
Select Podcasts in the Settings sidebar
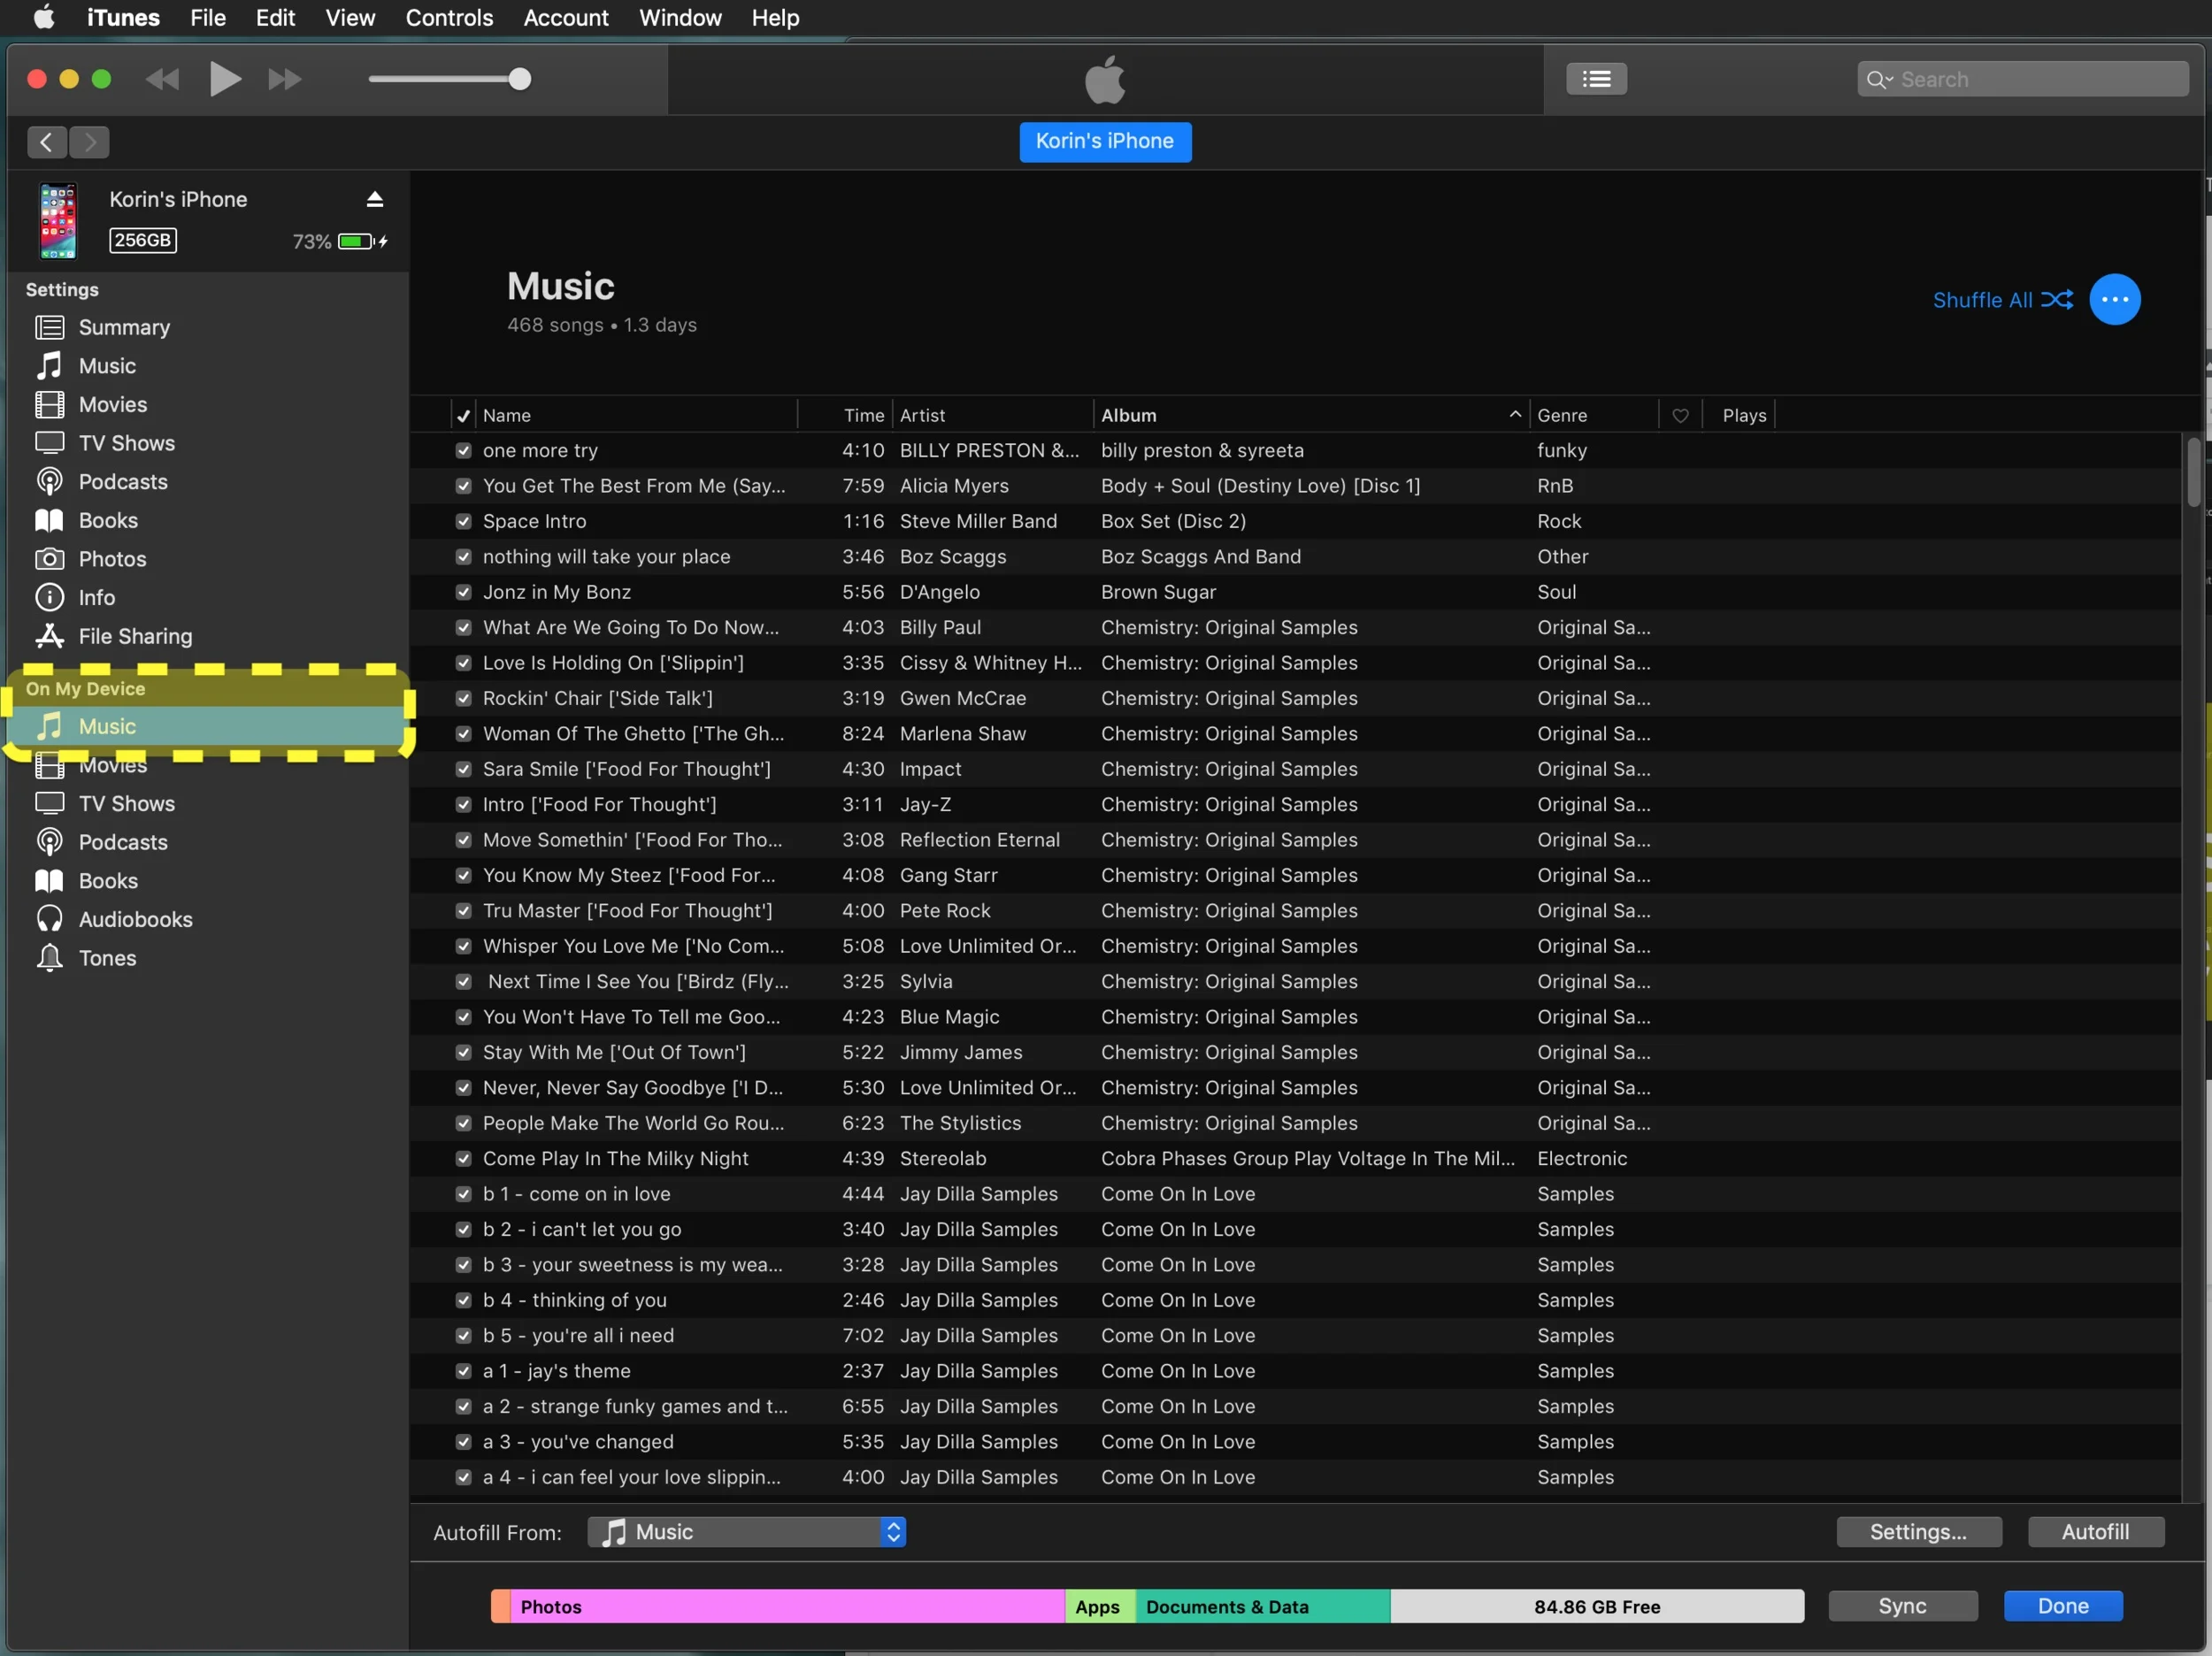pos(122,481)
